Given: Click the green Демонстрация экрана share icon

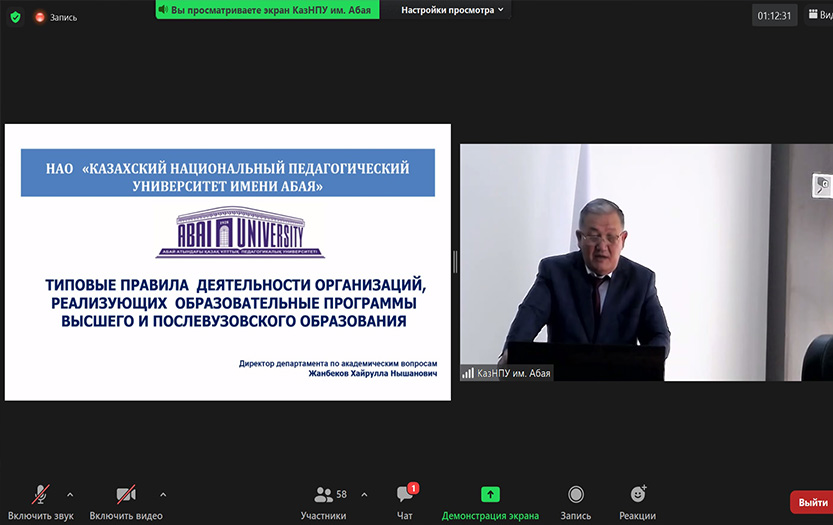Looking at the screenshot, I should click(490, 494).
